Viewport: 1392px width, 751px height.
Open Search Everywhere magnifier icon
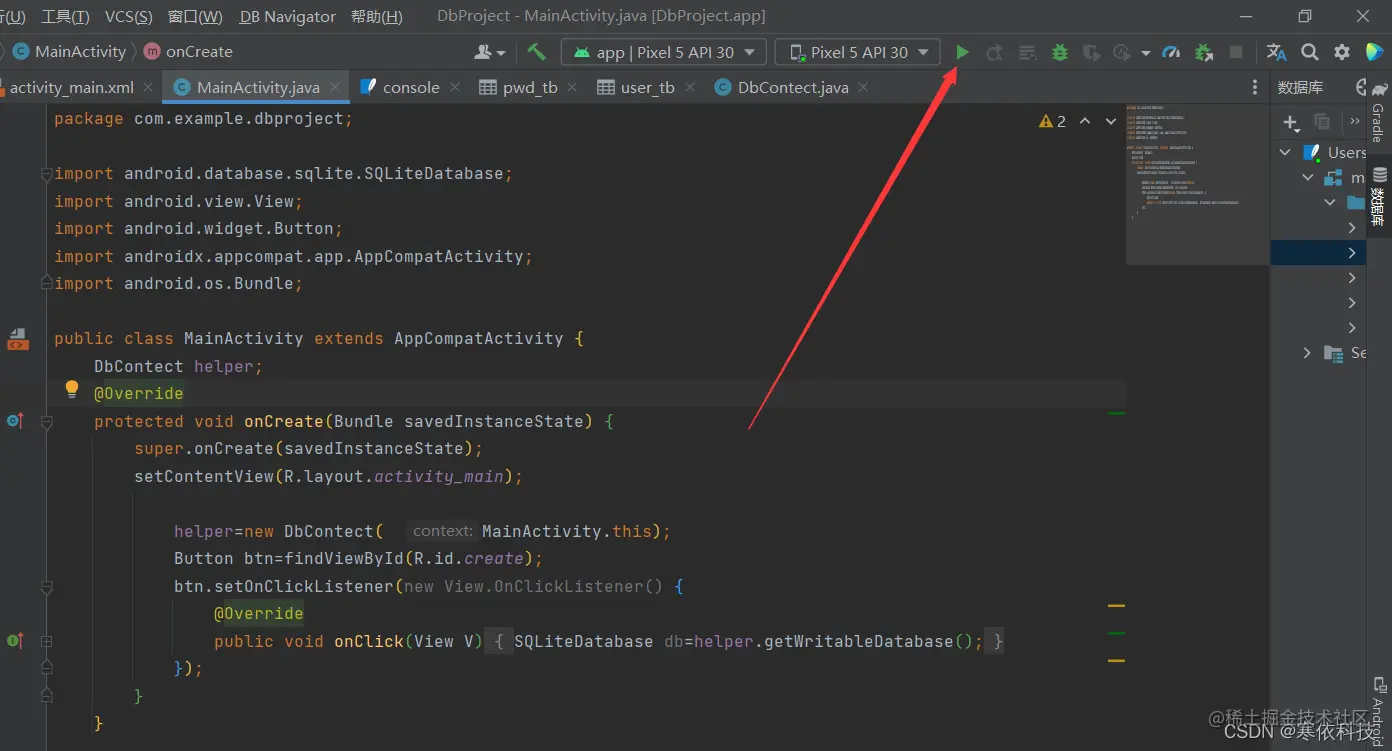point(1309,52)
